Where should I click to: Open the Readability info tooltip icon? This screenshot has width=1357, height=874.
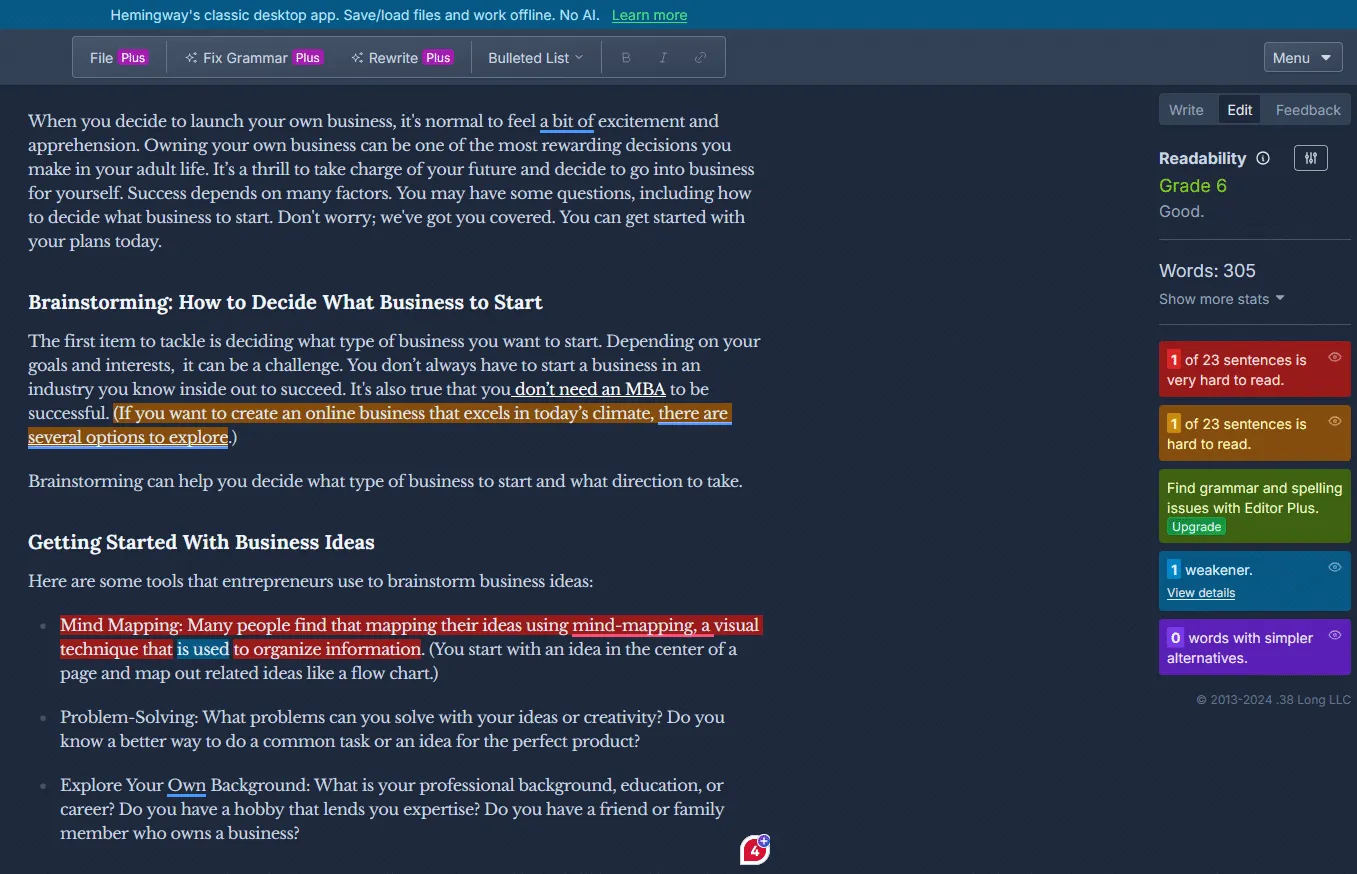pyautogui.click(x=1263, y=158)
